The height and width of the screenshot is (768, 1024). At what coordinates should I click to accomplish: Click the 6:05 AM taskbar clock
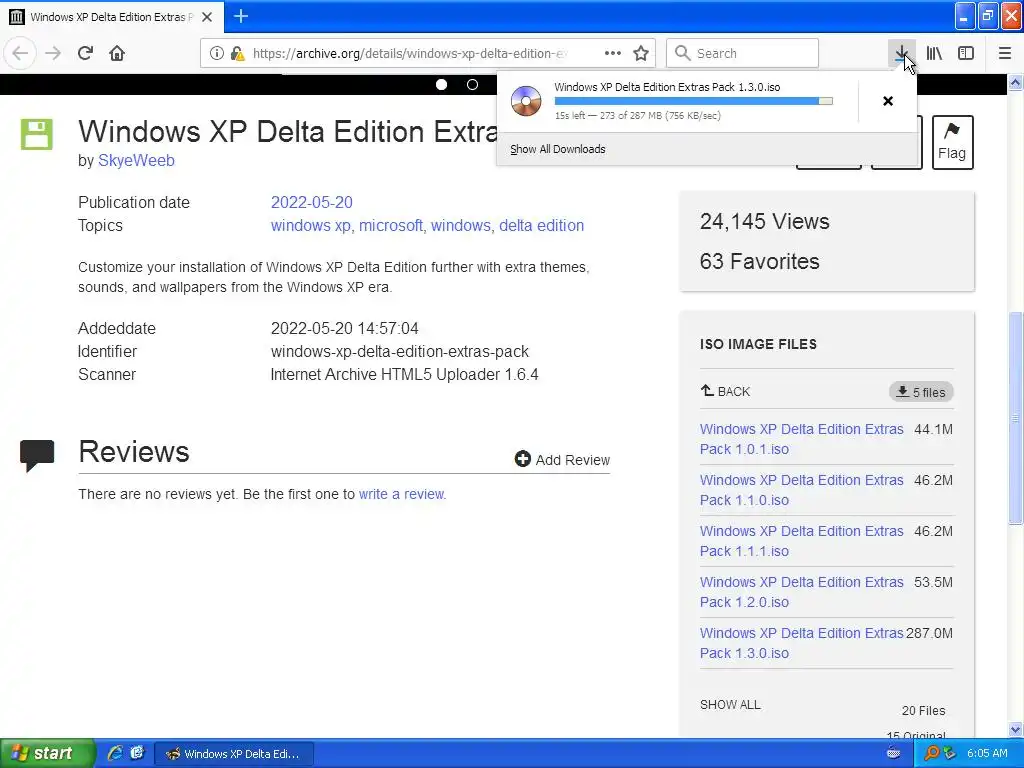click(987, 753)
